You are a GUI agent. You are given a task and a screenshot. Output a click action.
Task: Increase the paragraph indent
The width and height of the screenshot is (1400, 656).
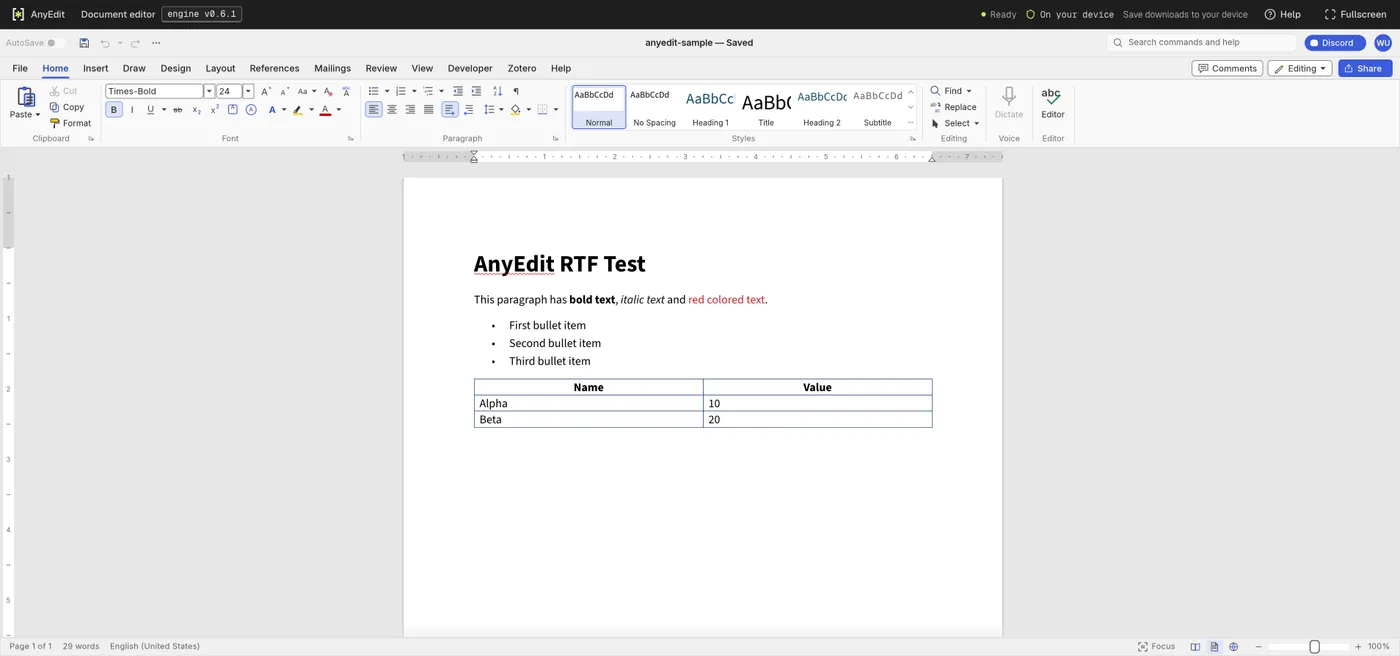point(476,91)
